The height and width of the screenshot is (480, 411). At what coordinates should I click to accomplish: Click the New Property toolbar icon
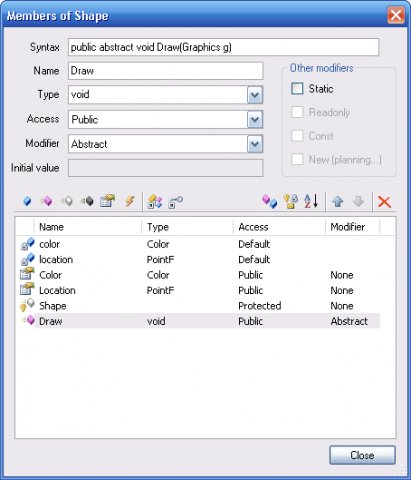[107, 201]
